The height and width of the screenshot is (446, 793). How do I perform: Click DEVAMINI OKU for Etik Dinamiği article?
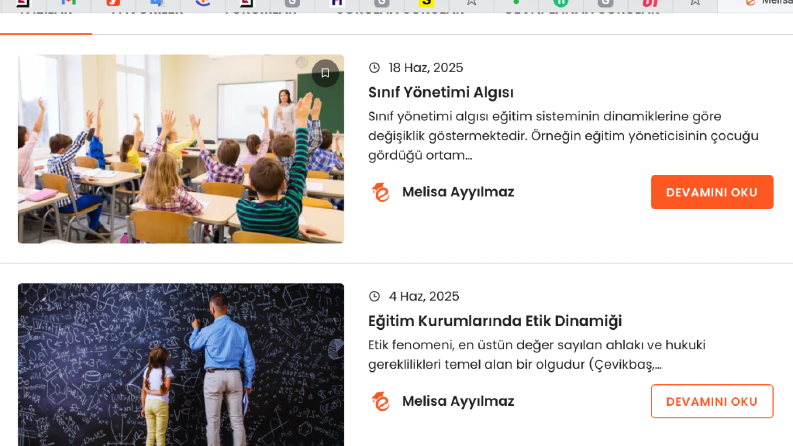click(x=712, y=402)
